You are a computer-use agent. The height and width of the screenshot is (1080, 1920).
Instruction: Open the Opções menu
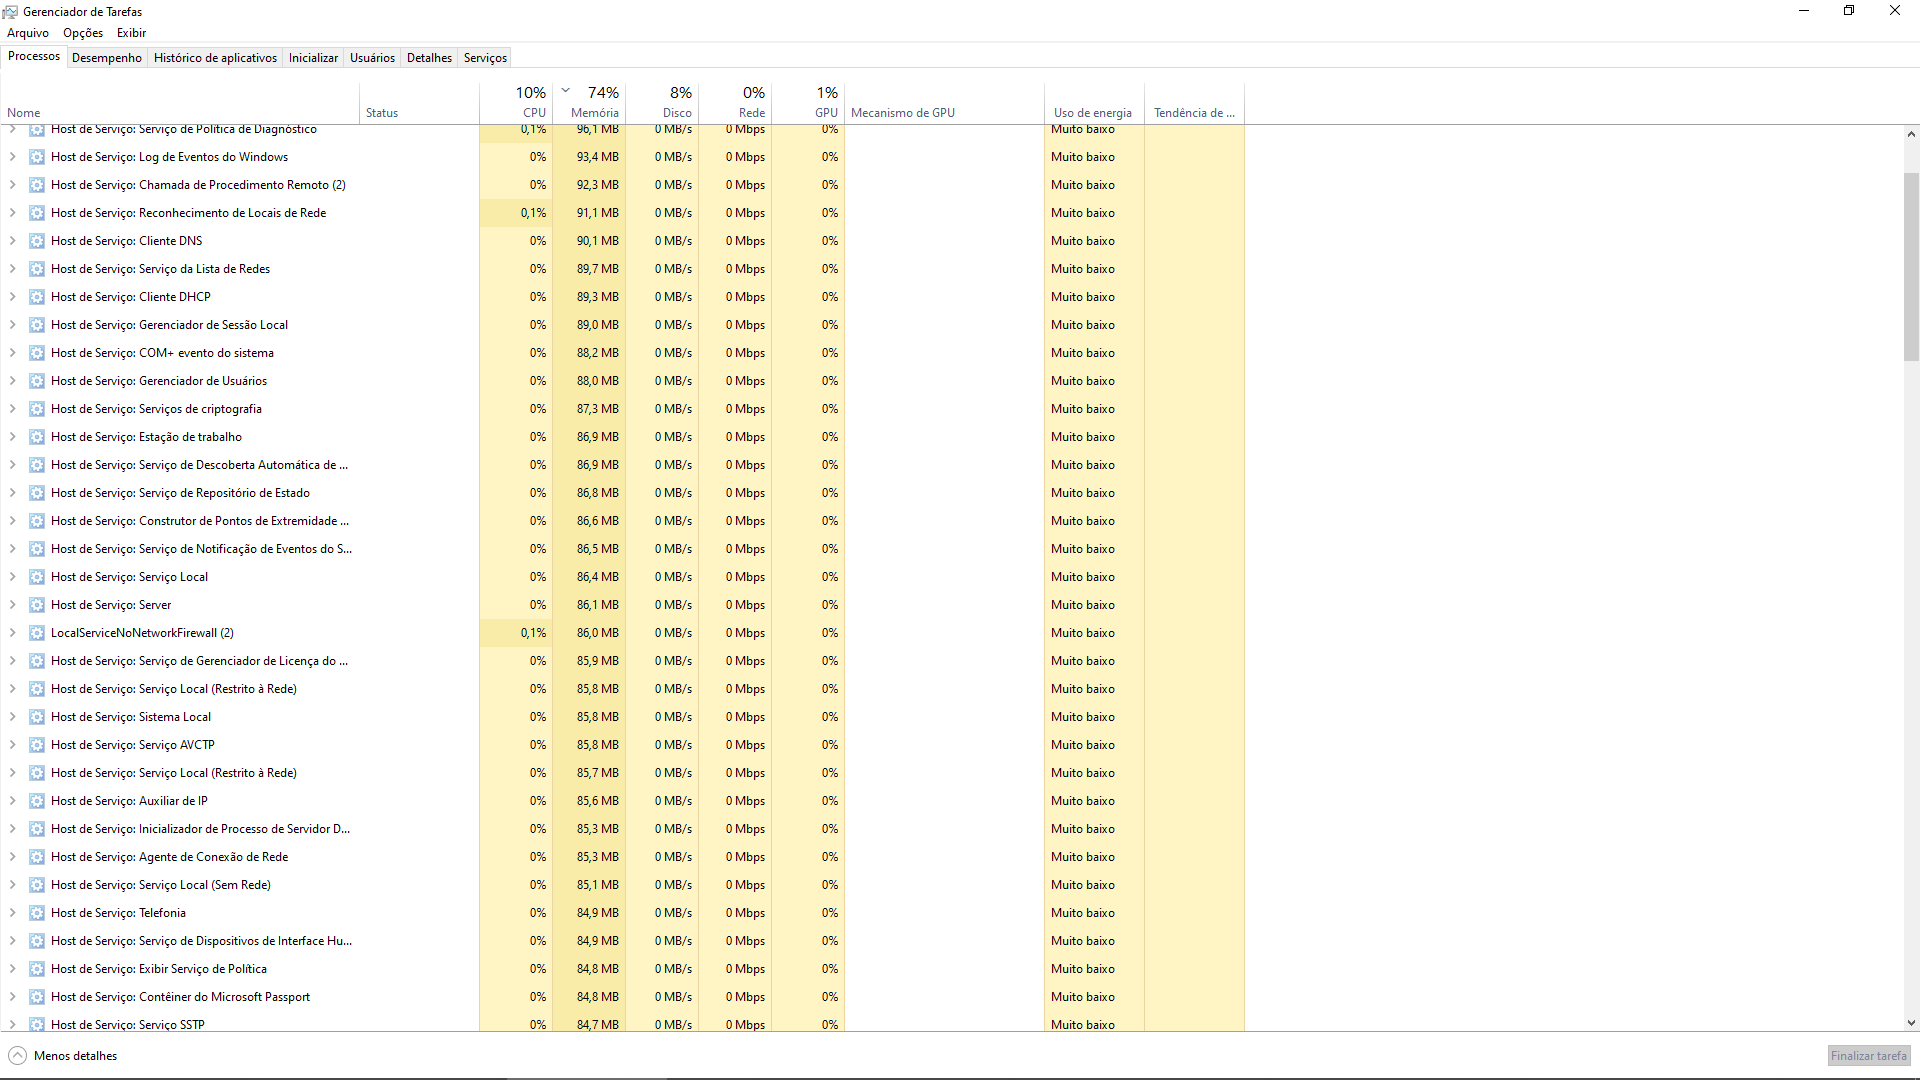pyautogui.click(x=83, y=33)
